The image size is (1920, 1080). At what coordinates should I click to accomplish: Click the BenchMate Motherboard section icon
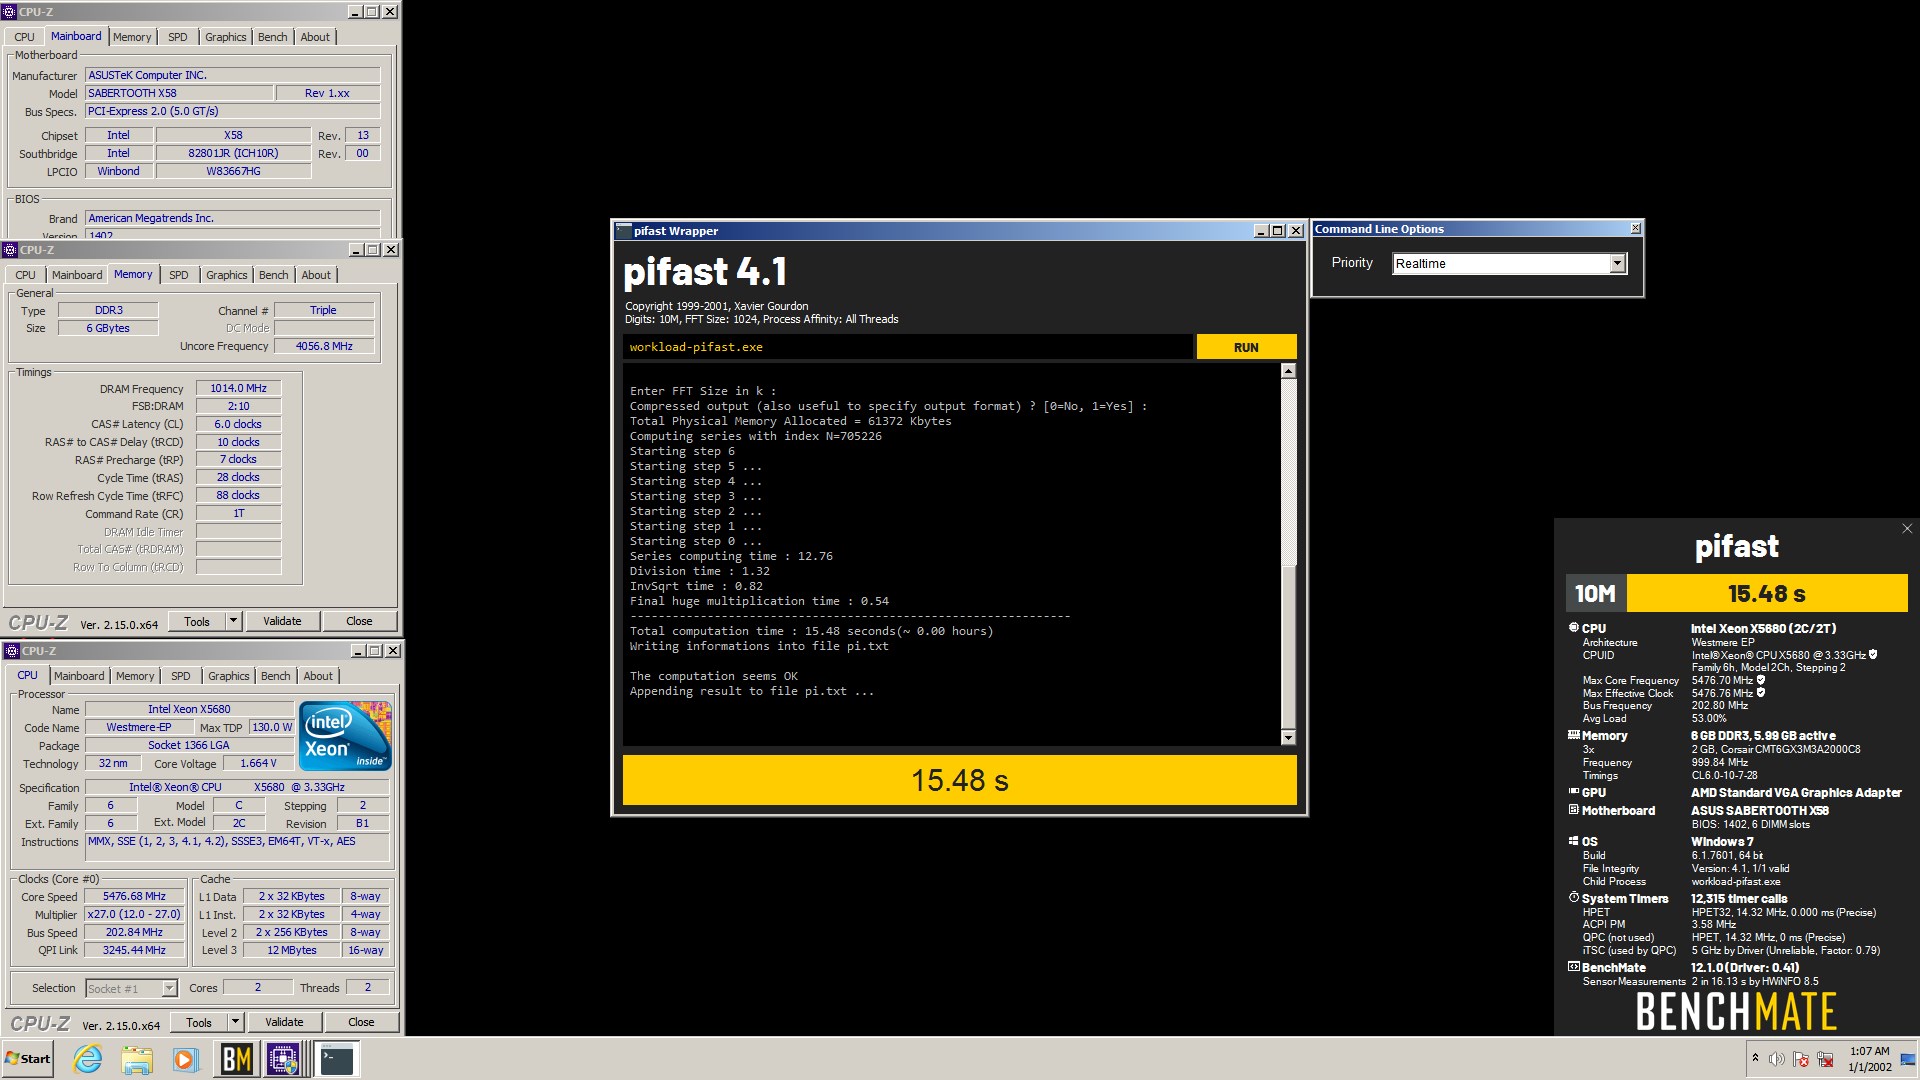(x=1574, y=810)
